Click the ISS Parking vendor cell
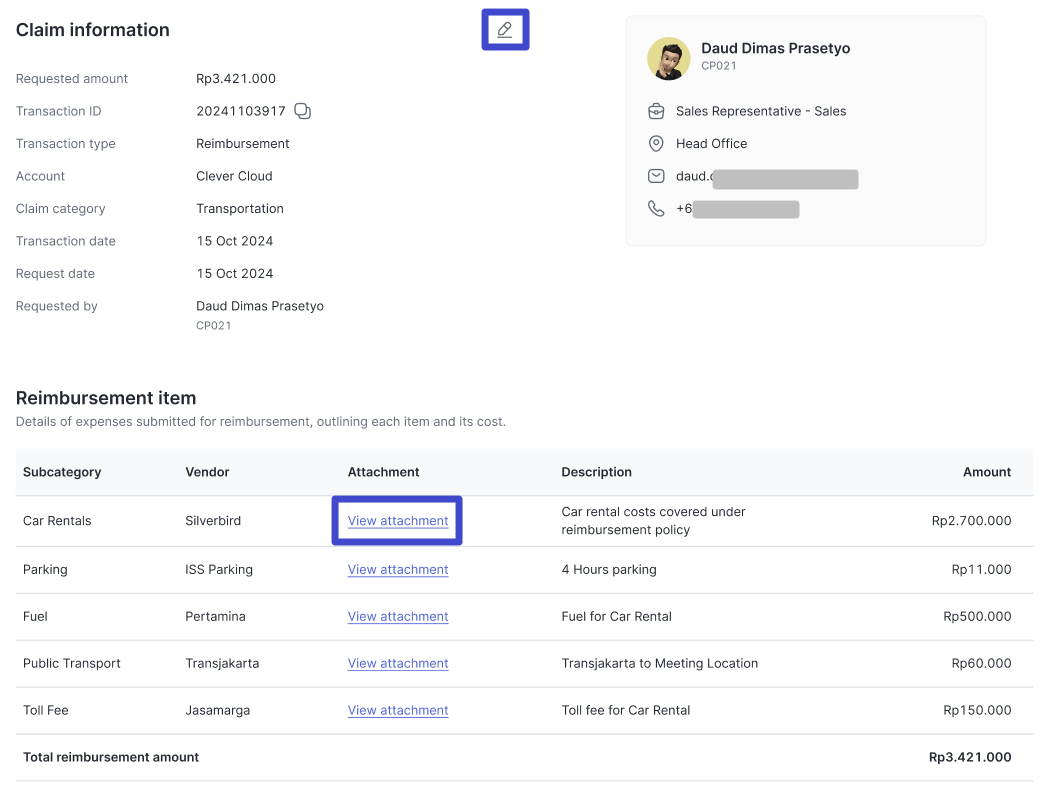 coord(219,569)
